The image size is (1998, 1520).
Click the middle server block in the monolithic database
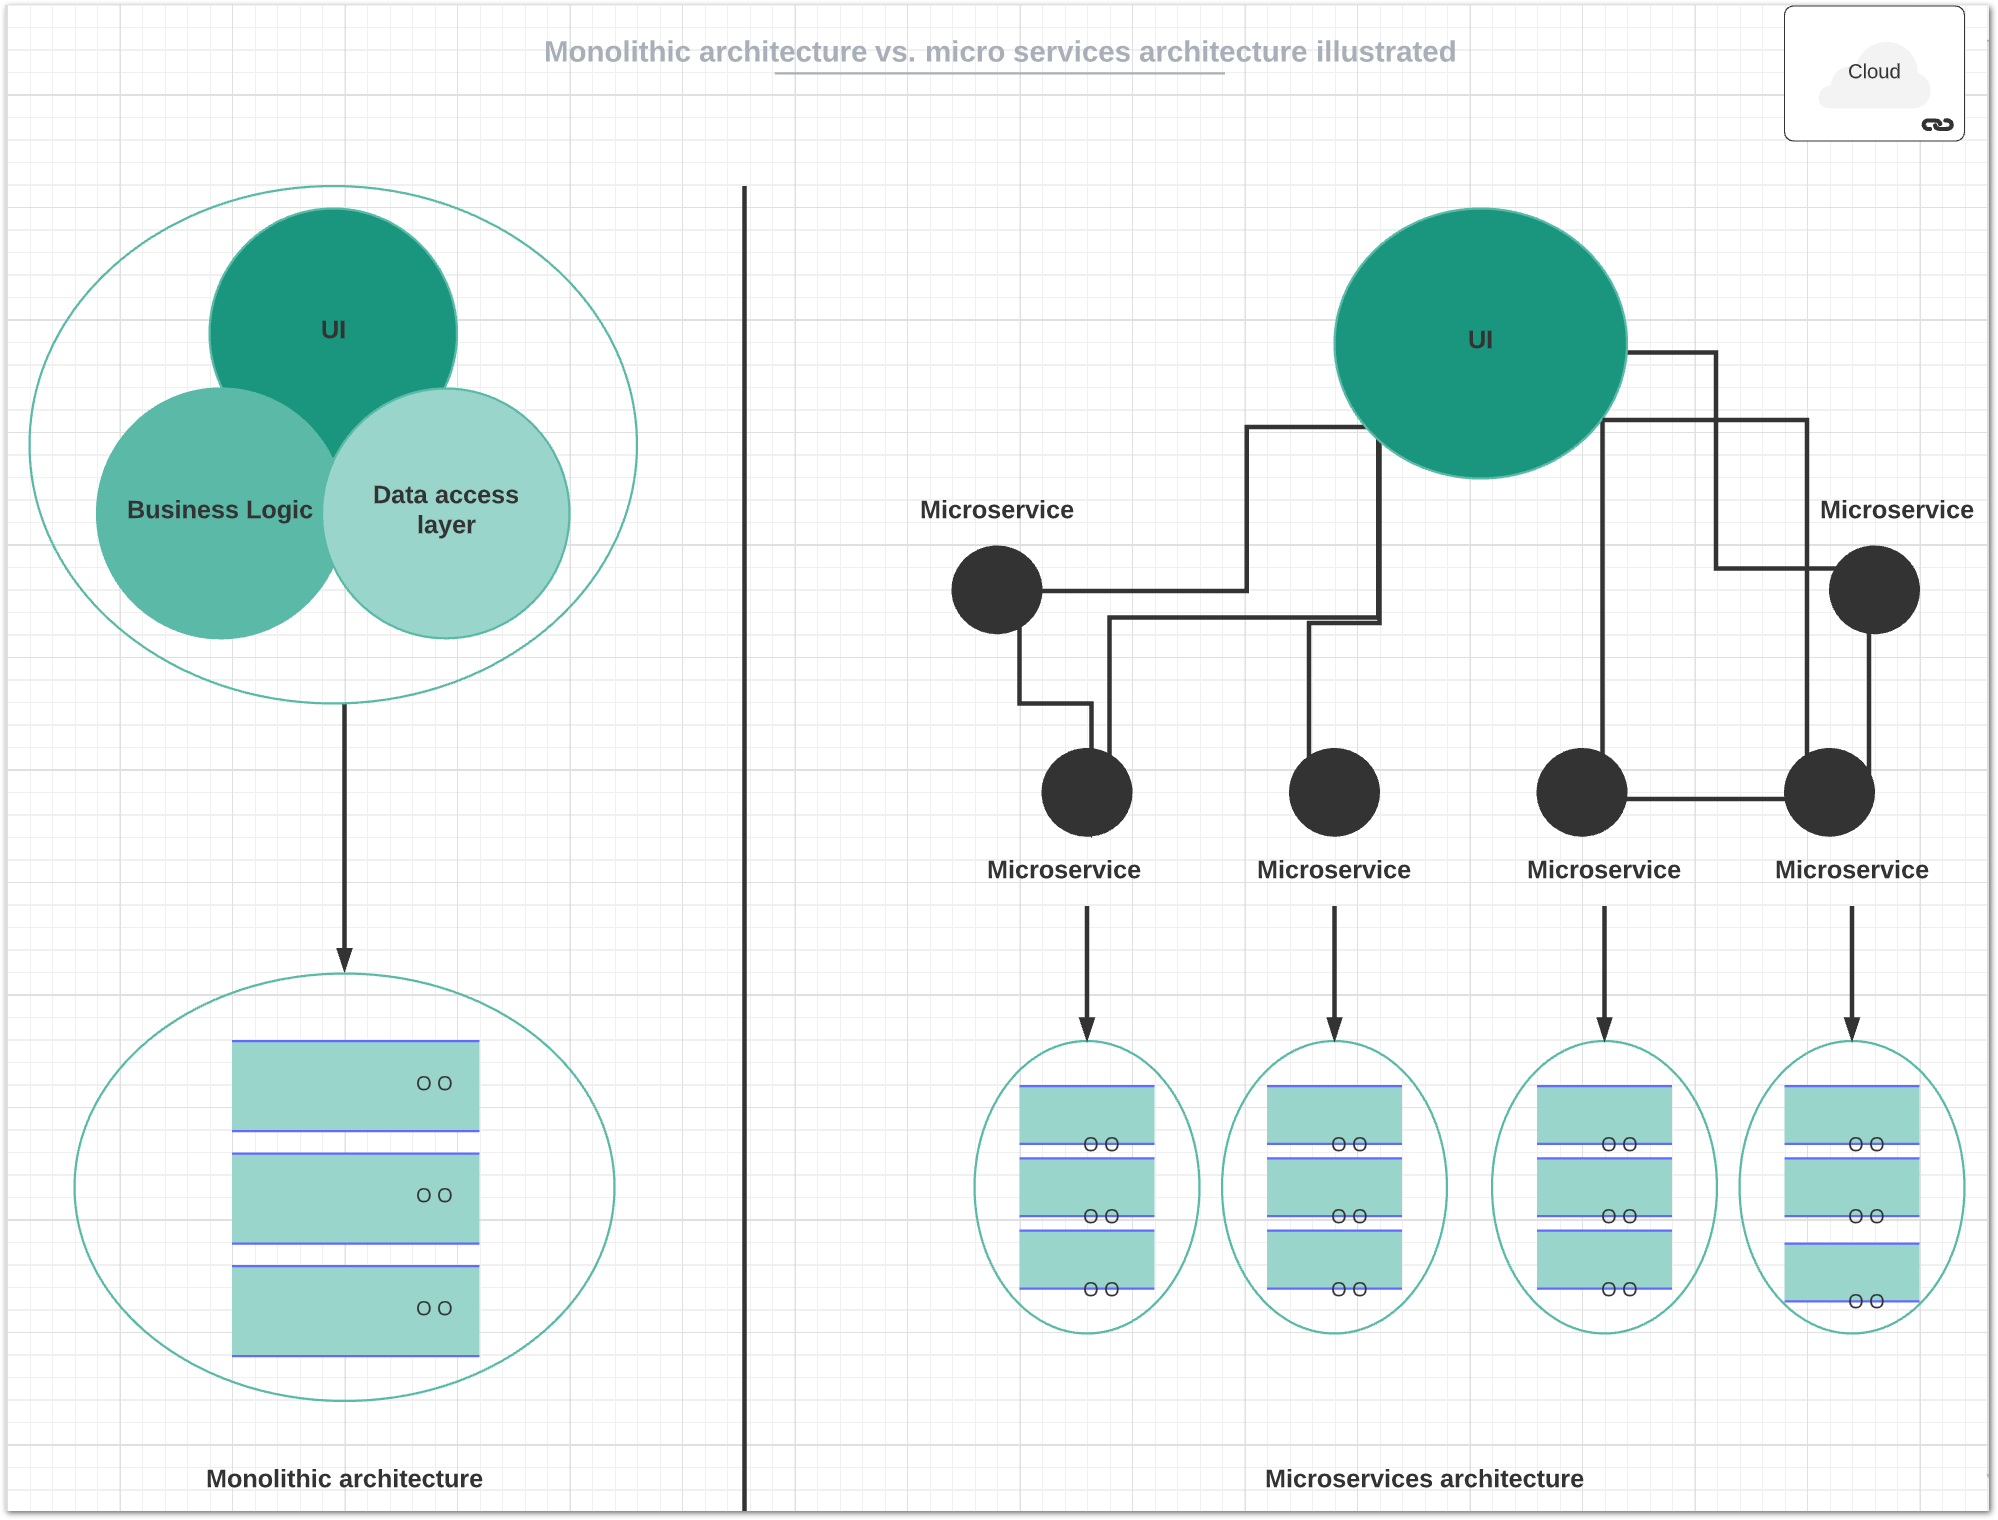[x=355, y=1198]
